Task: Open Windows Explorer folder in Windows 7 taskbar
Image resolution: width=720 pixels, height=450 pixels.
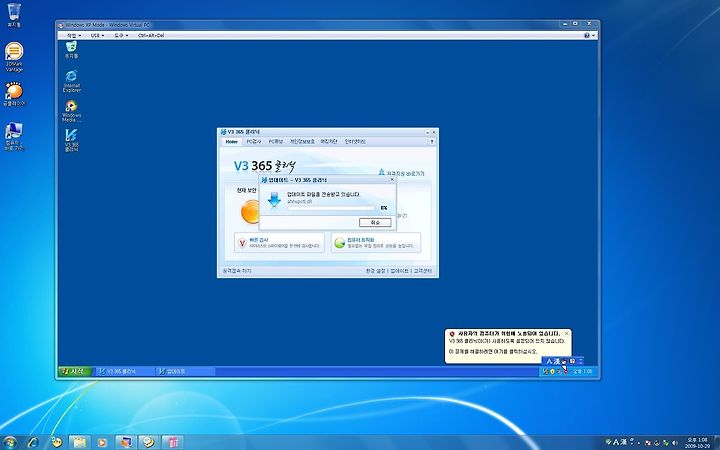Action: 79,442
